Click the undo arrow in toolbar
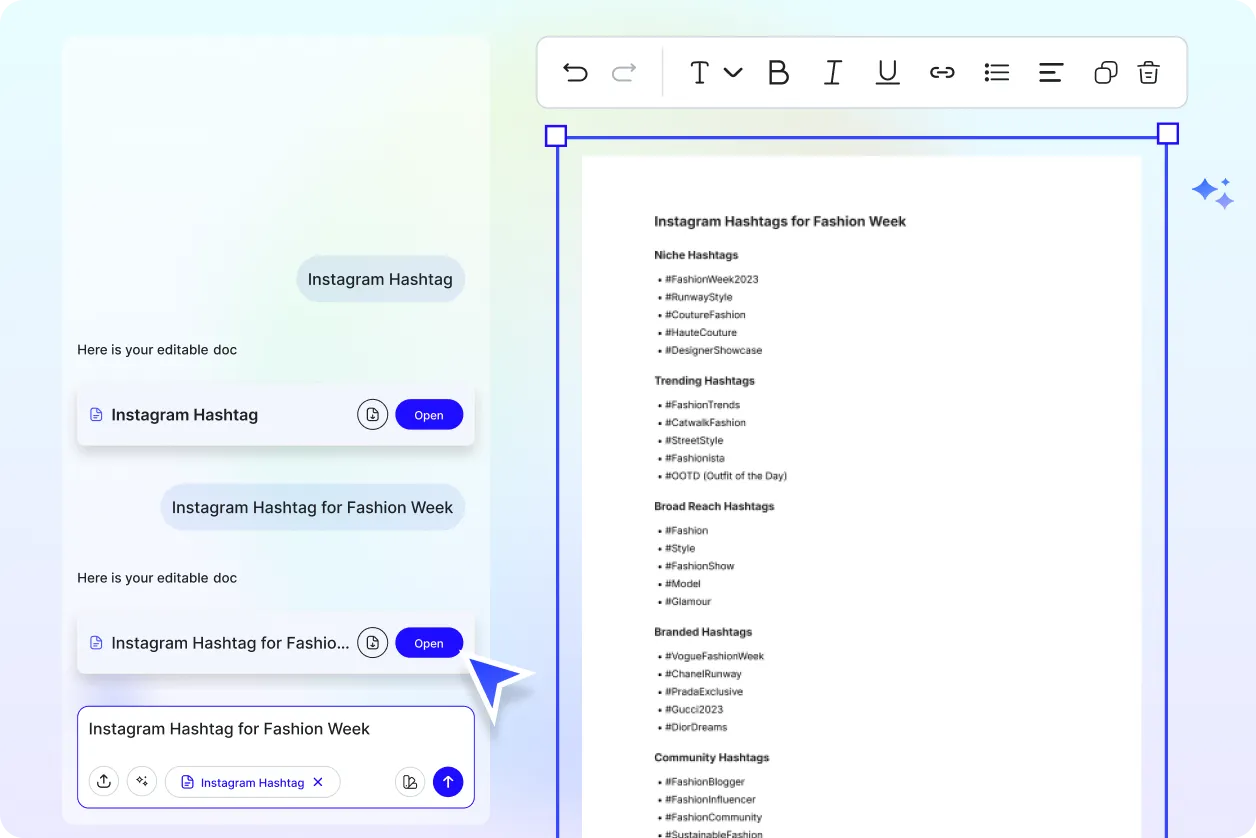The height and width of the screenshot is (838, 1256). tap(575, 72)
